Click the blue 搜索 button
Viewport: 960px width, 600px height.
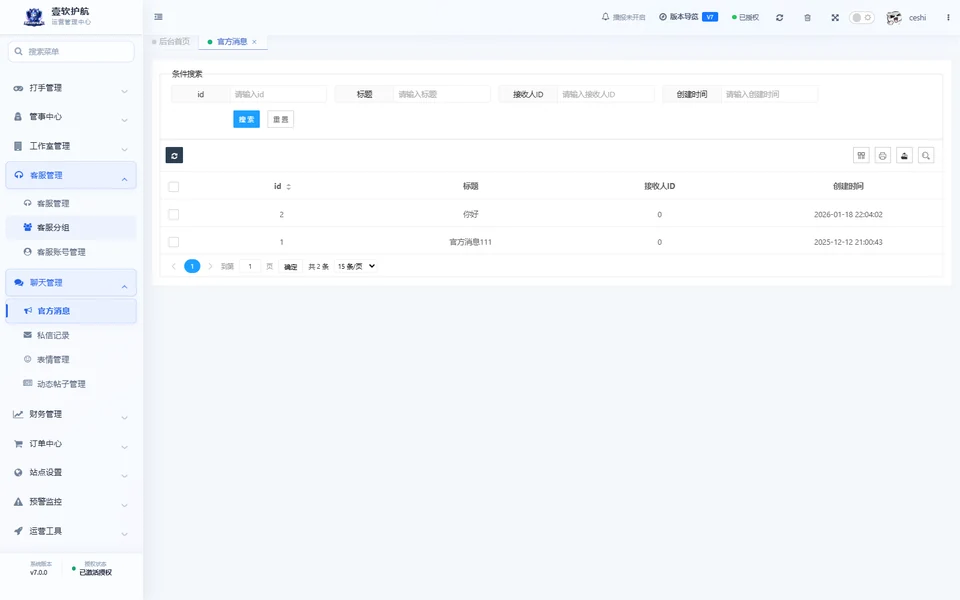[x=247, y=119]
